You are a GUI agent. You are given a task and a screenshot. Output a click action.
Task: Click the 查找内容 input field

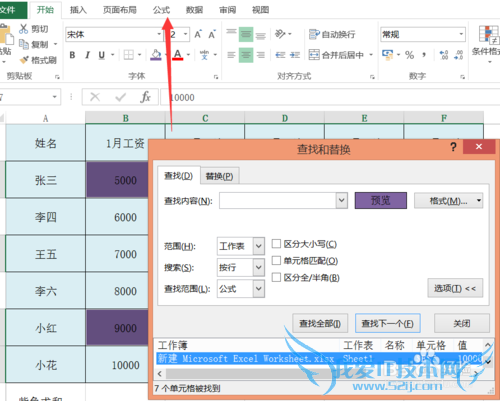[x=278, y=200]
